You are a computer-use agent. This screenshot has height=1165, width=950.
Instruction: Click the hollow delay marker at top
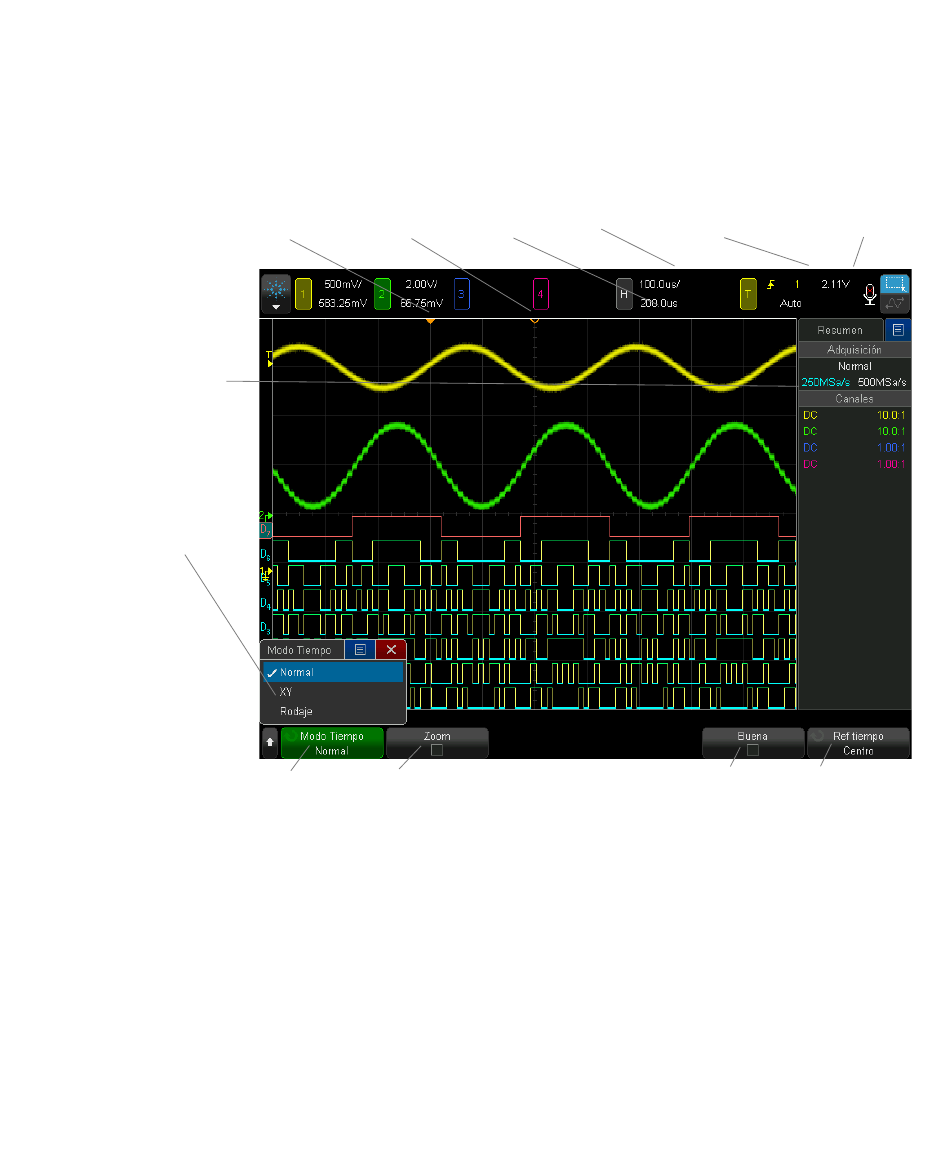[534, 320]
